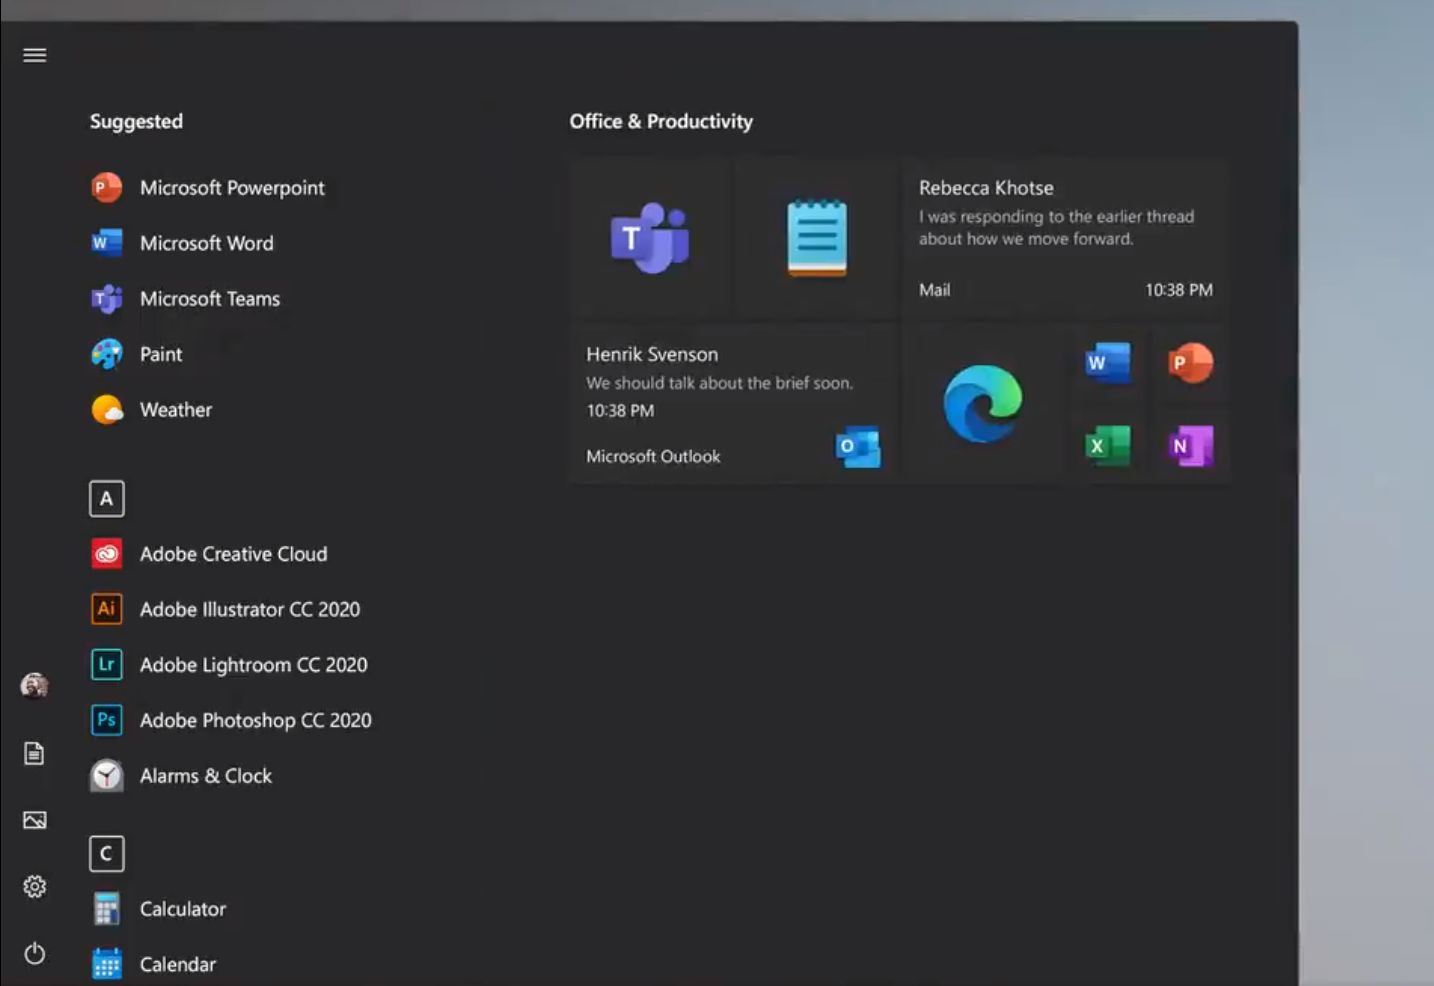Open the Calculator app
This screenshot has height=986, width=1434.
(x=158, y=909)
